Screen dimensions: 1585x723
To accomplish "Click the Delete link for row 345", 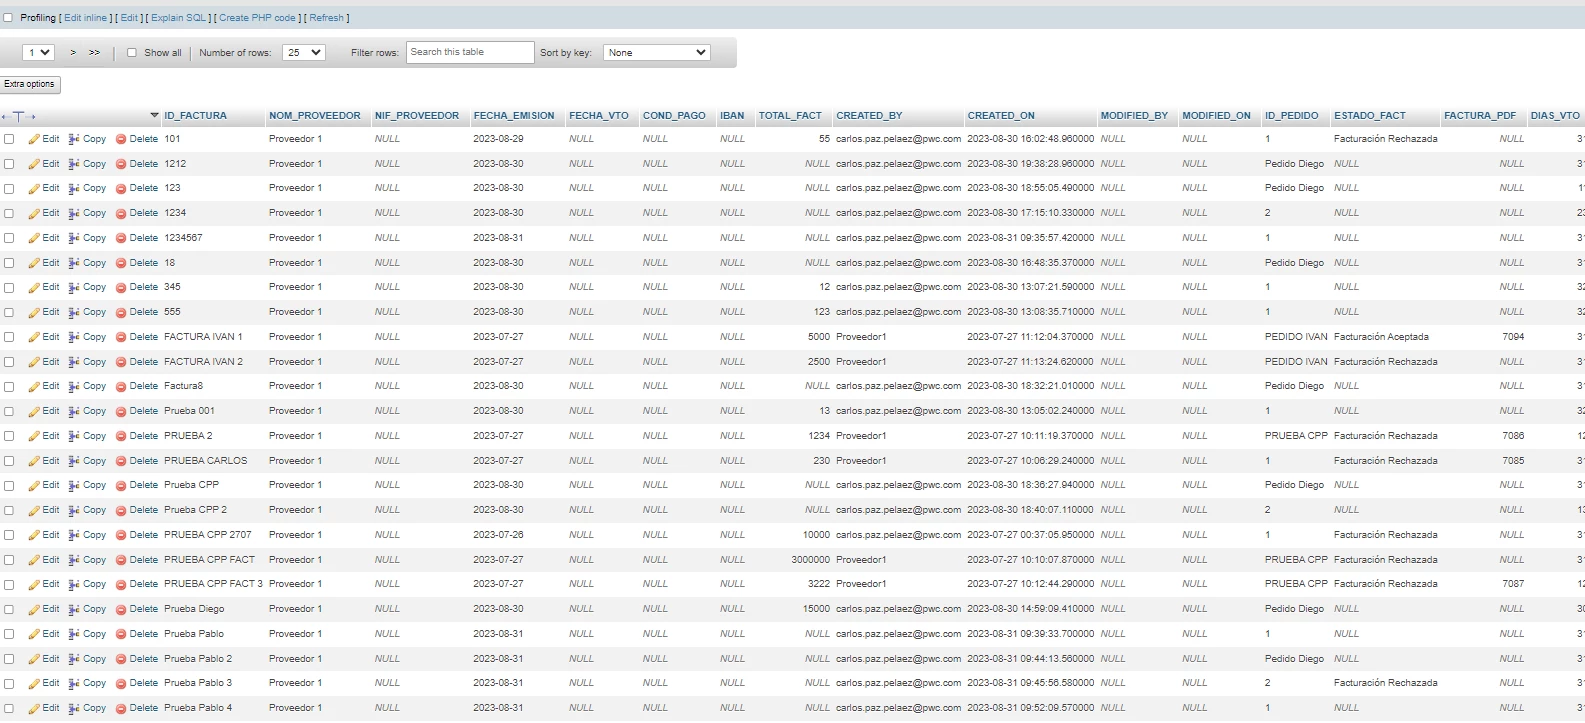I will [x=144, y=287].
